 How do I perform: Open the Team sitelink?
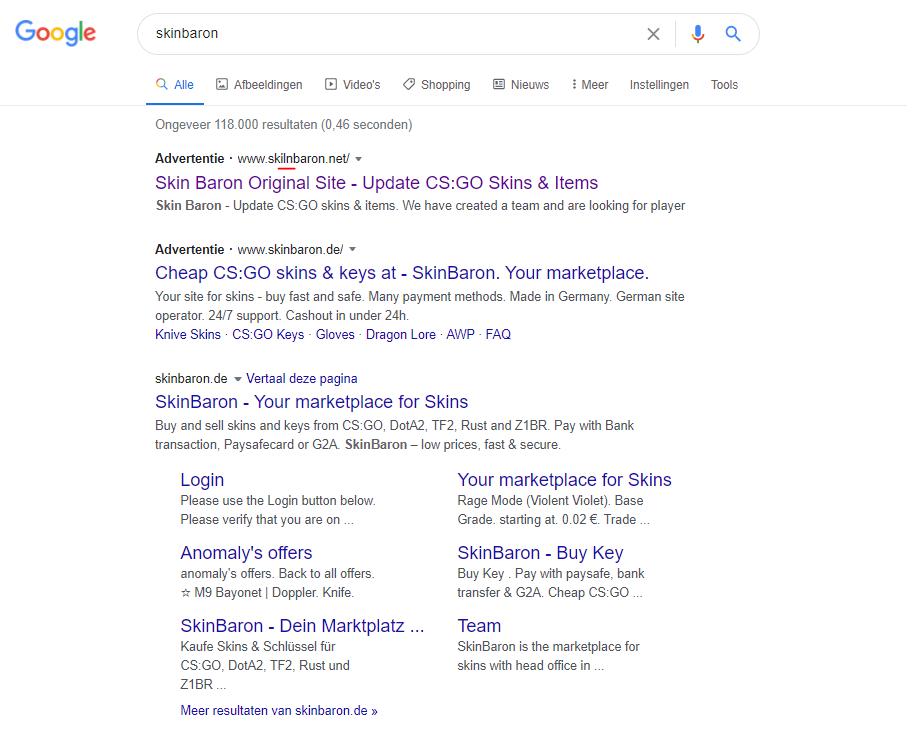479,625
